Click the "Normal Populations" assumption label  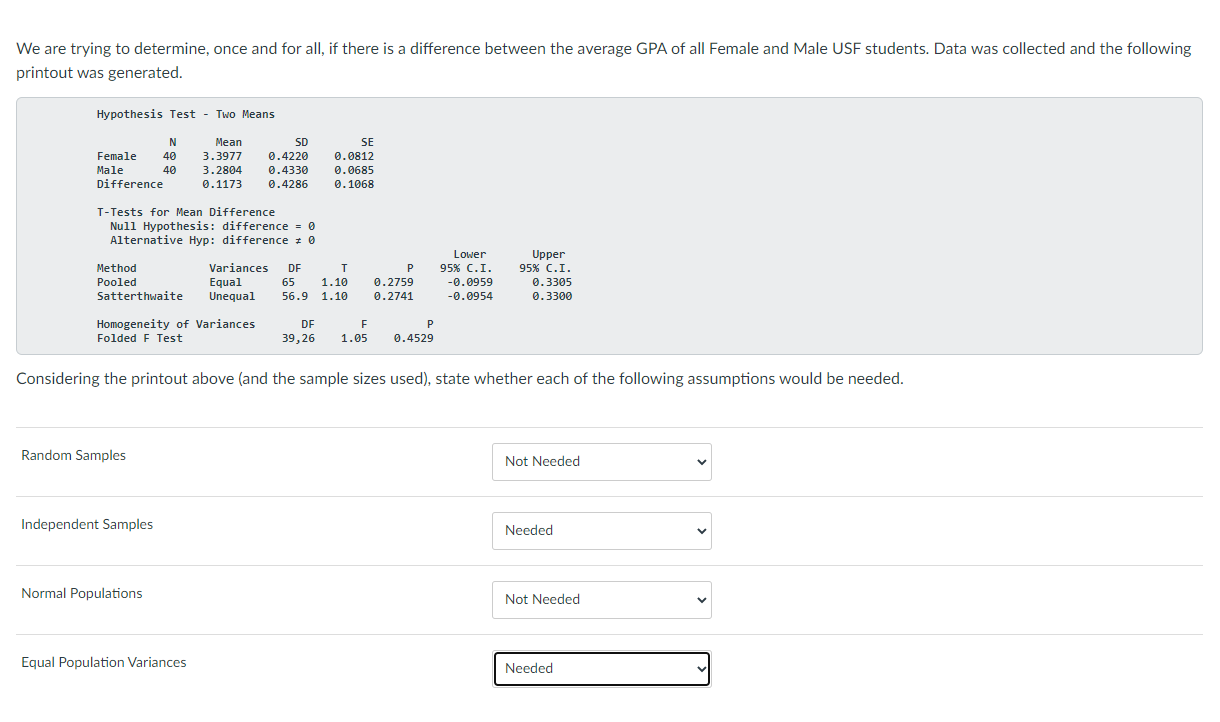pyautogui.click(x=81, y=594)
